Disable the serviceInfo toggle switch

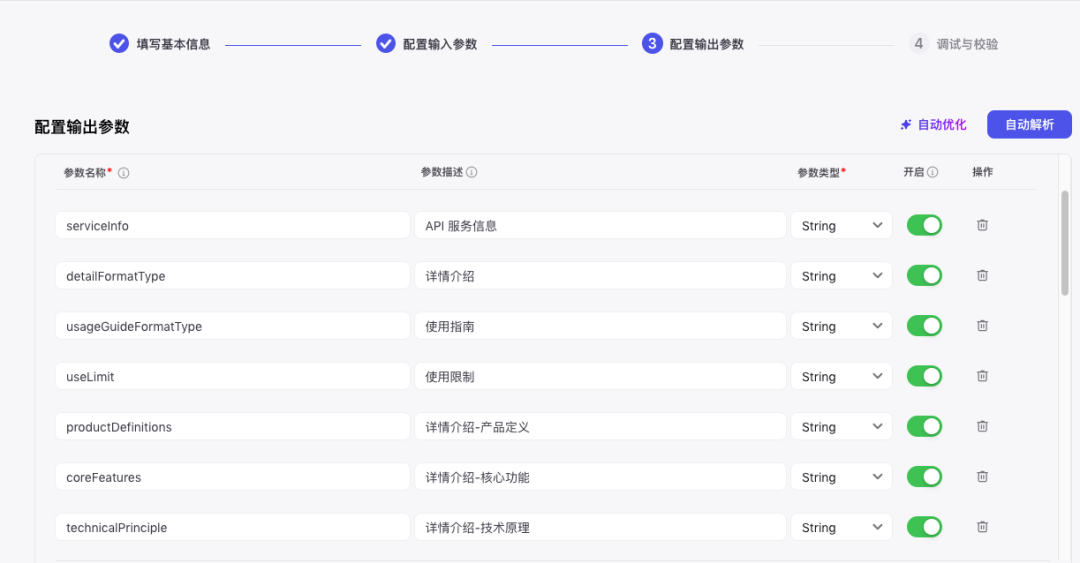pos(924,225)
